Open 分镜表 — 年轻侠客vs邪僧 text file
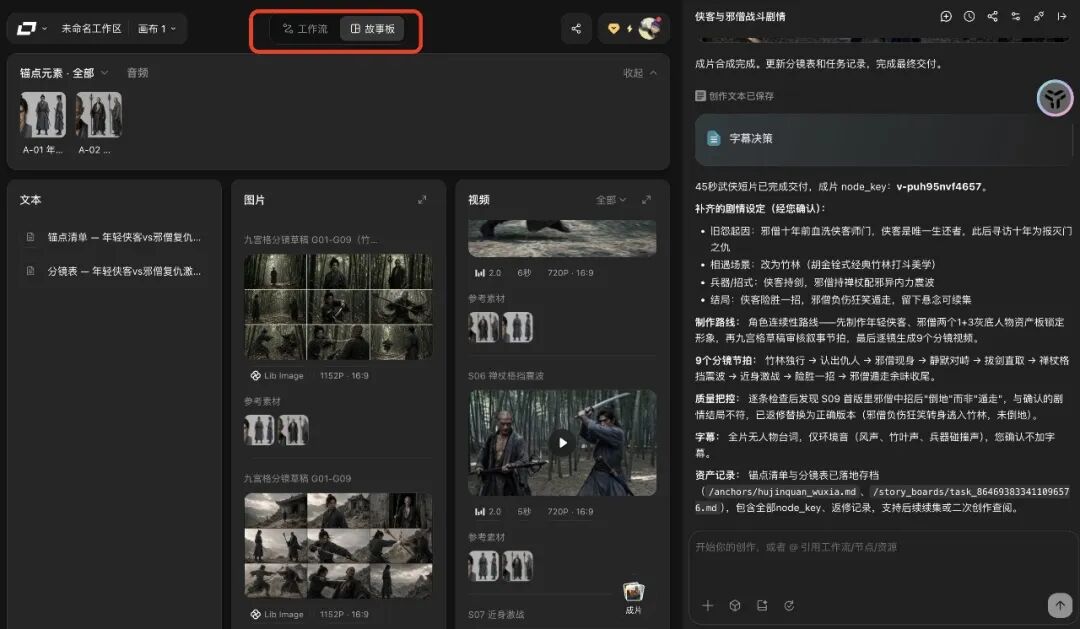The width and height of the screenshot is (1080, 629). [114, 271]
